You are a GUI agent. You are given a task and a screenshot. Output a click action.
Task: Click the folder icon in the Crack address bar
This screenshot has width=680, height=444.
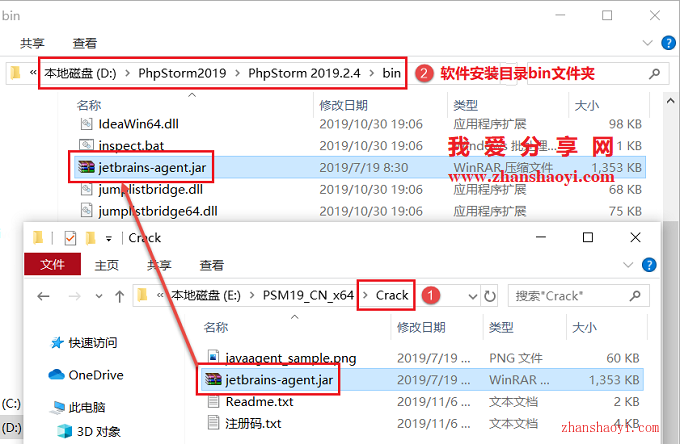coord(142,295)
